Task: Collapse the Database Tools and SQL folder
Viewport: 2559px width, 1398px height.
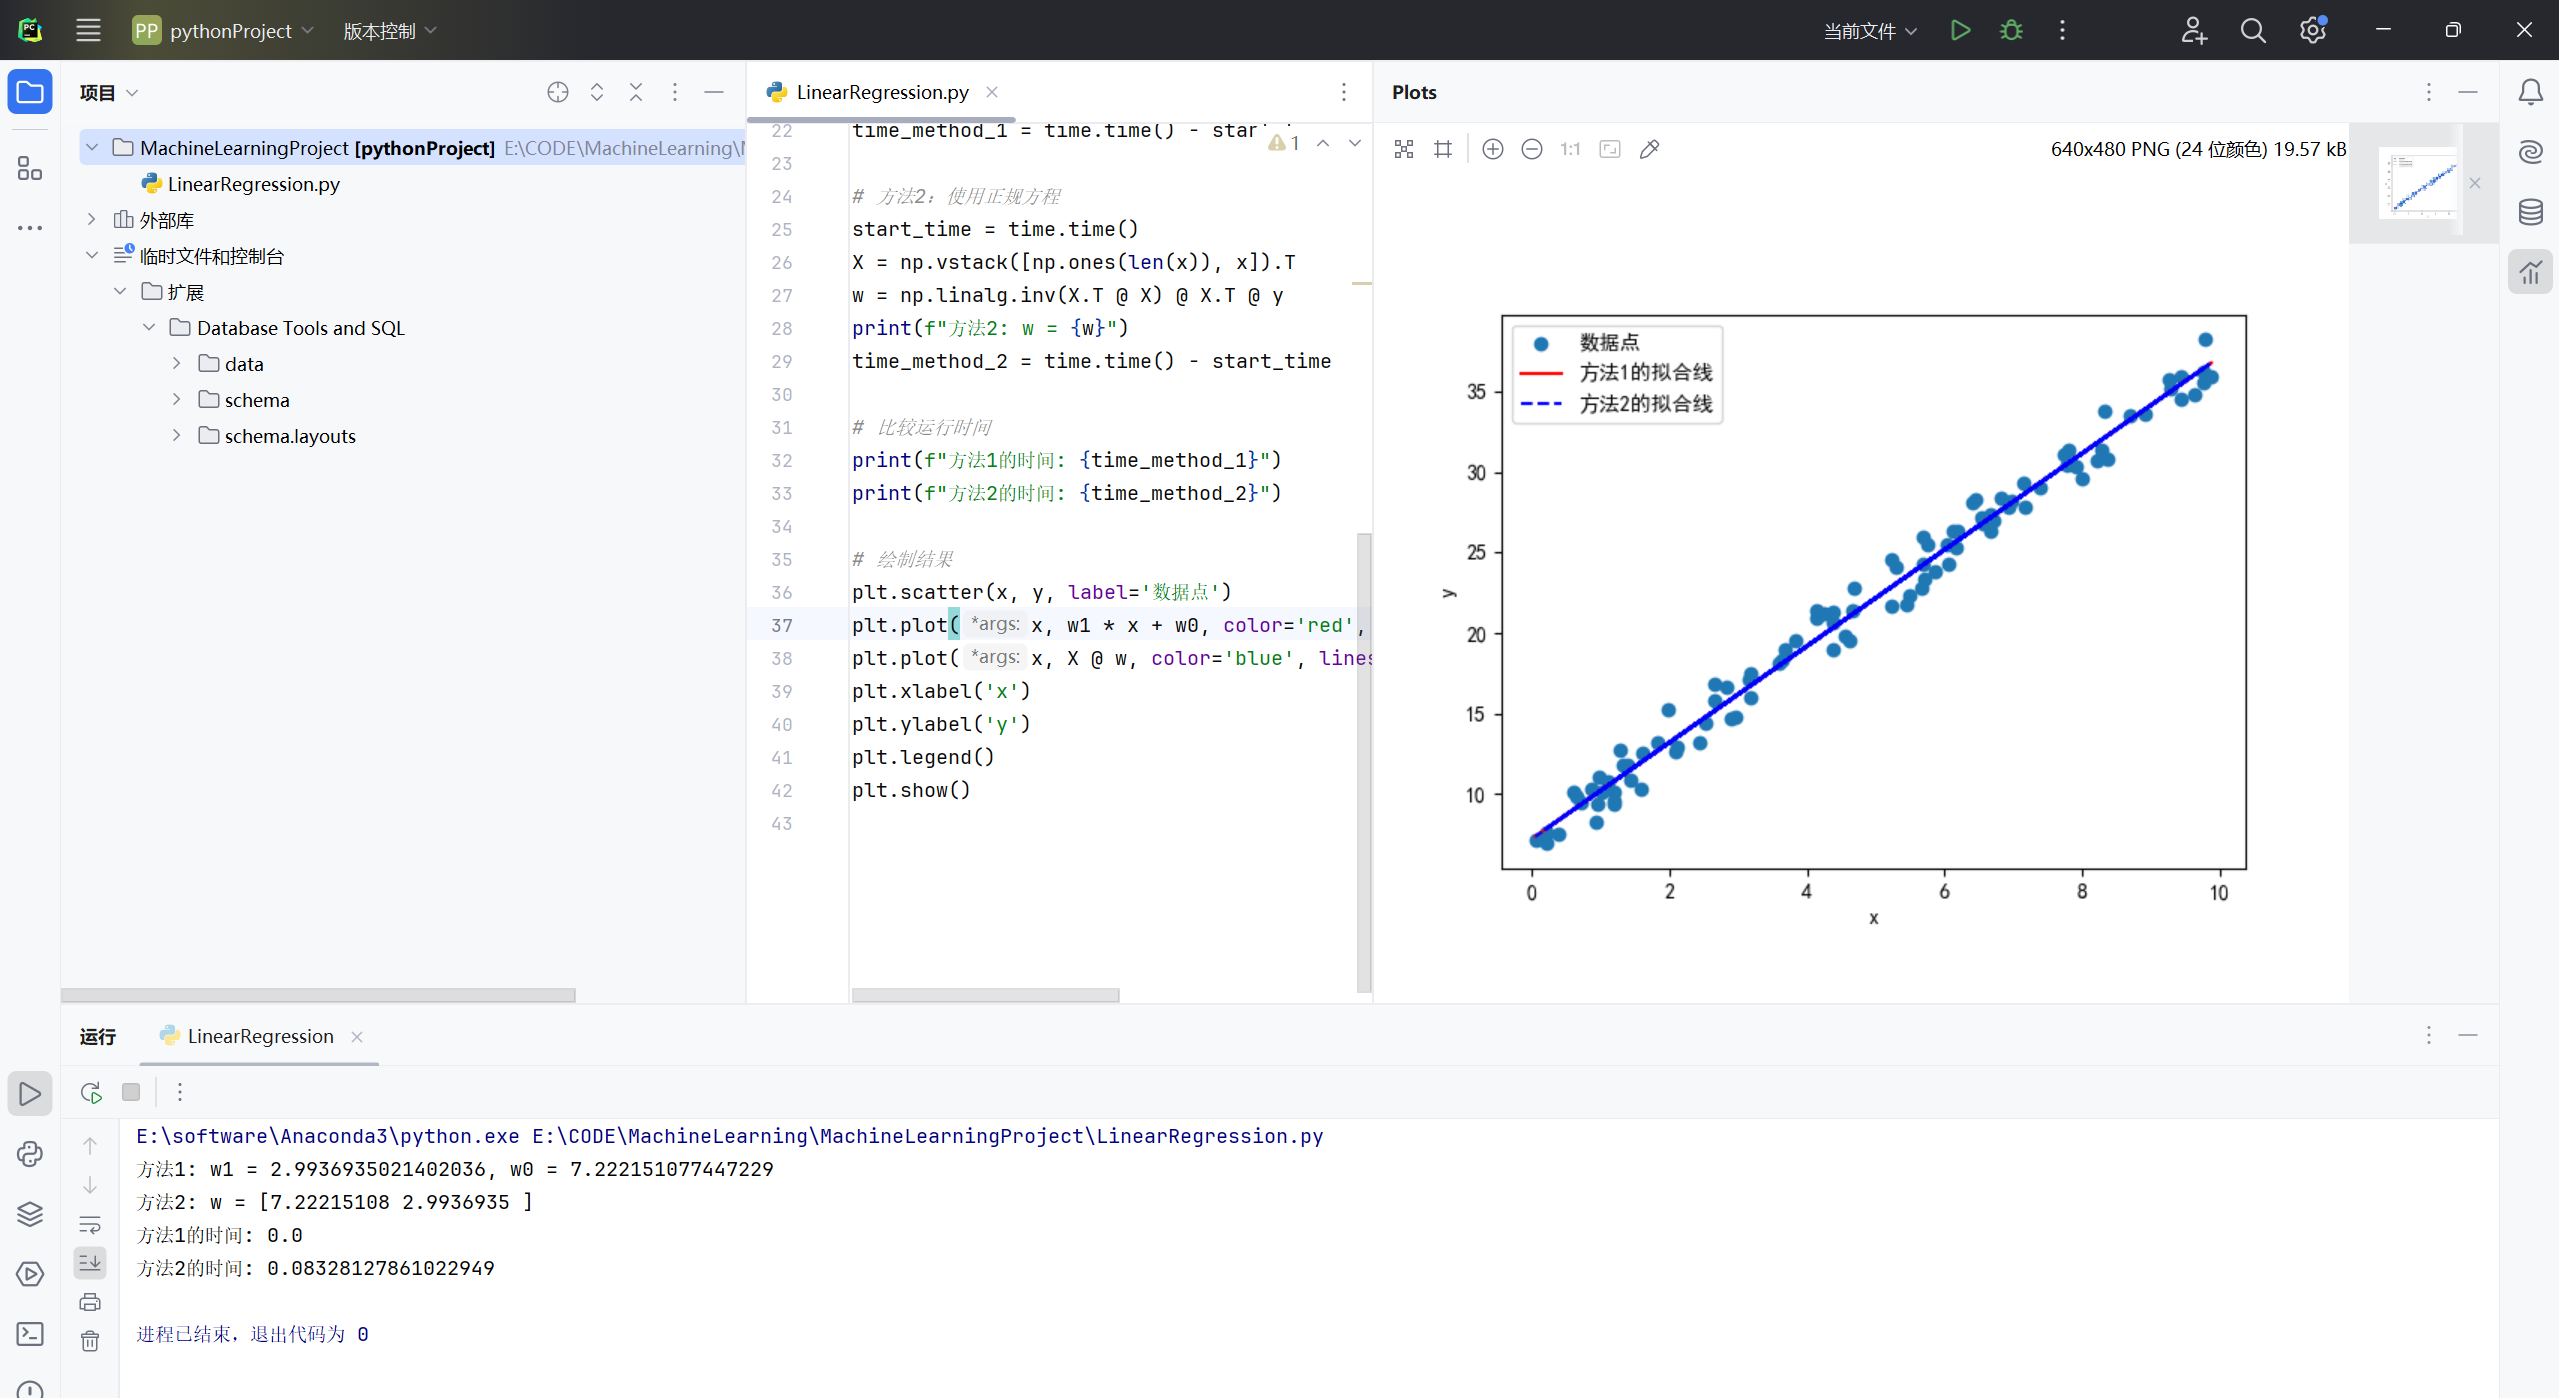Action: 149,327
